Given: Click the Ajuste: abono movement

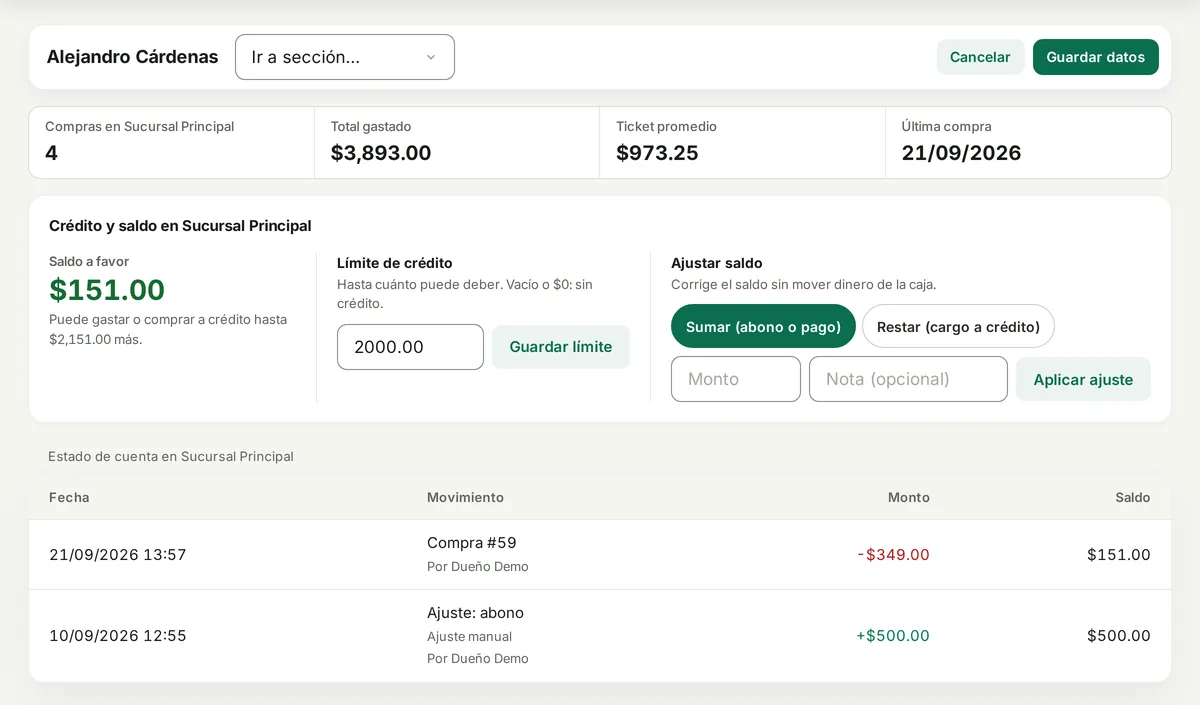Looking at the screenshot, I should click(x=475, y=613).
